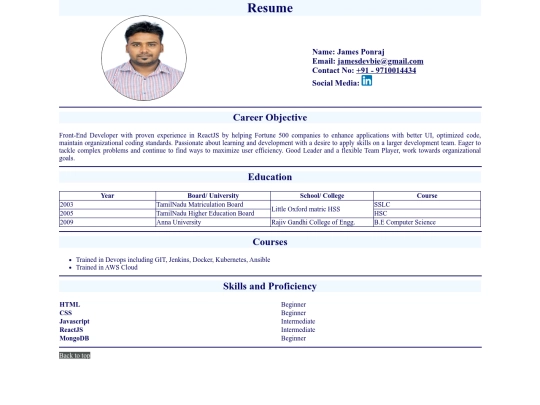540x405 pixels.
Task: Click TamilNadu Higher Education Board cell
Action: click(213, 214)
